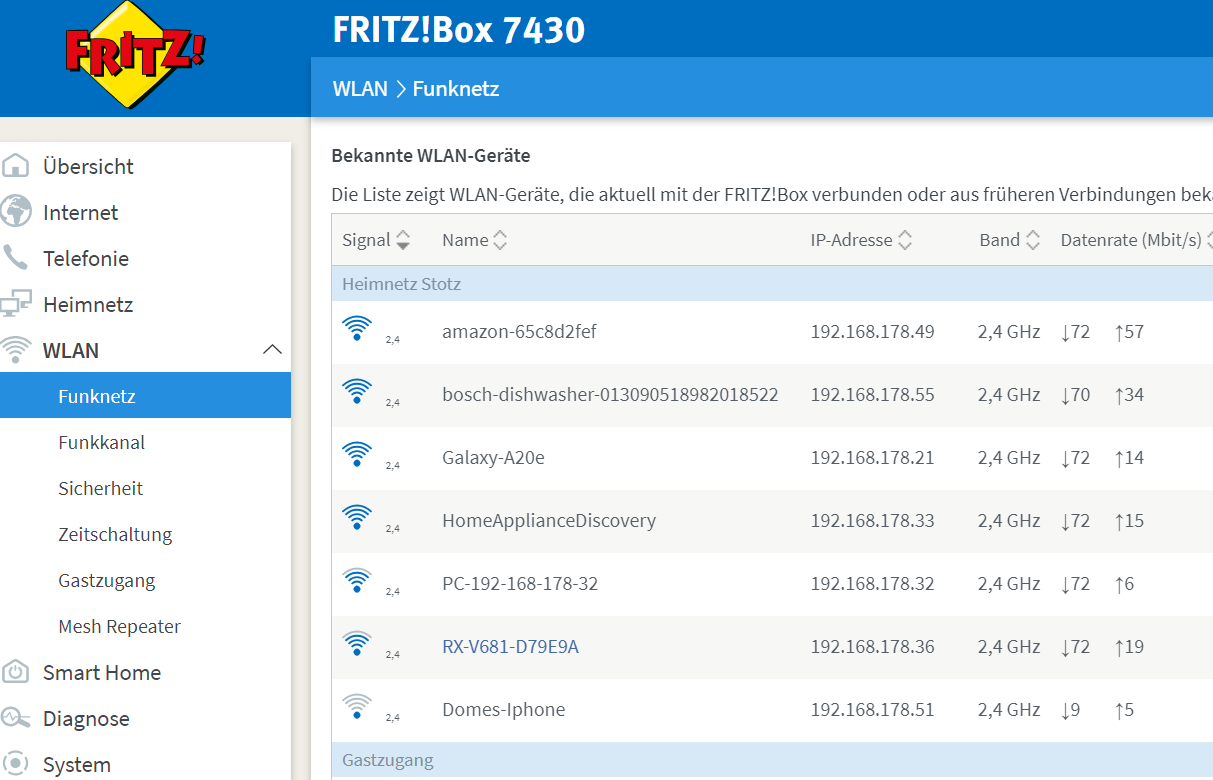Open the RX-V681-D79E9A device link

point(510,647)
